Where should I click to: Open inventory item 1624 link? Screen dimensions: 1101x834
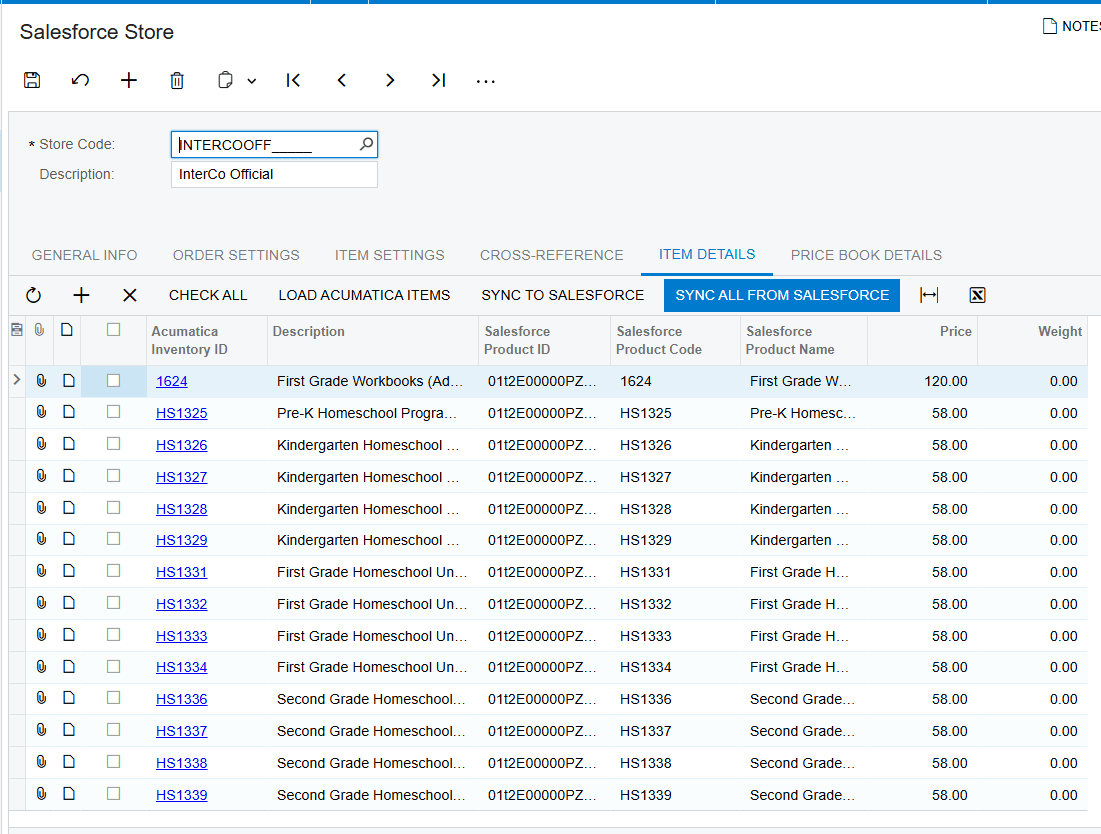pos(171,381)
